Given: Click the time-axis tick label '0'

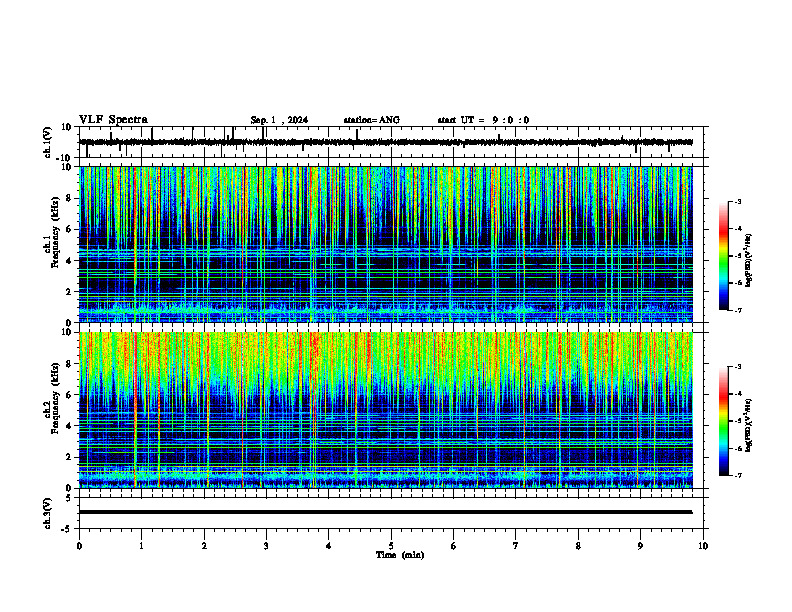Looking at the screenshot, I should (79, 546).
